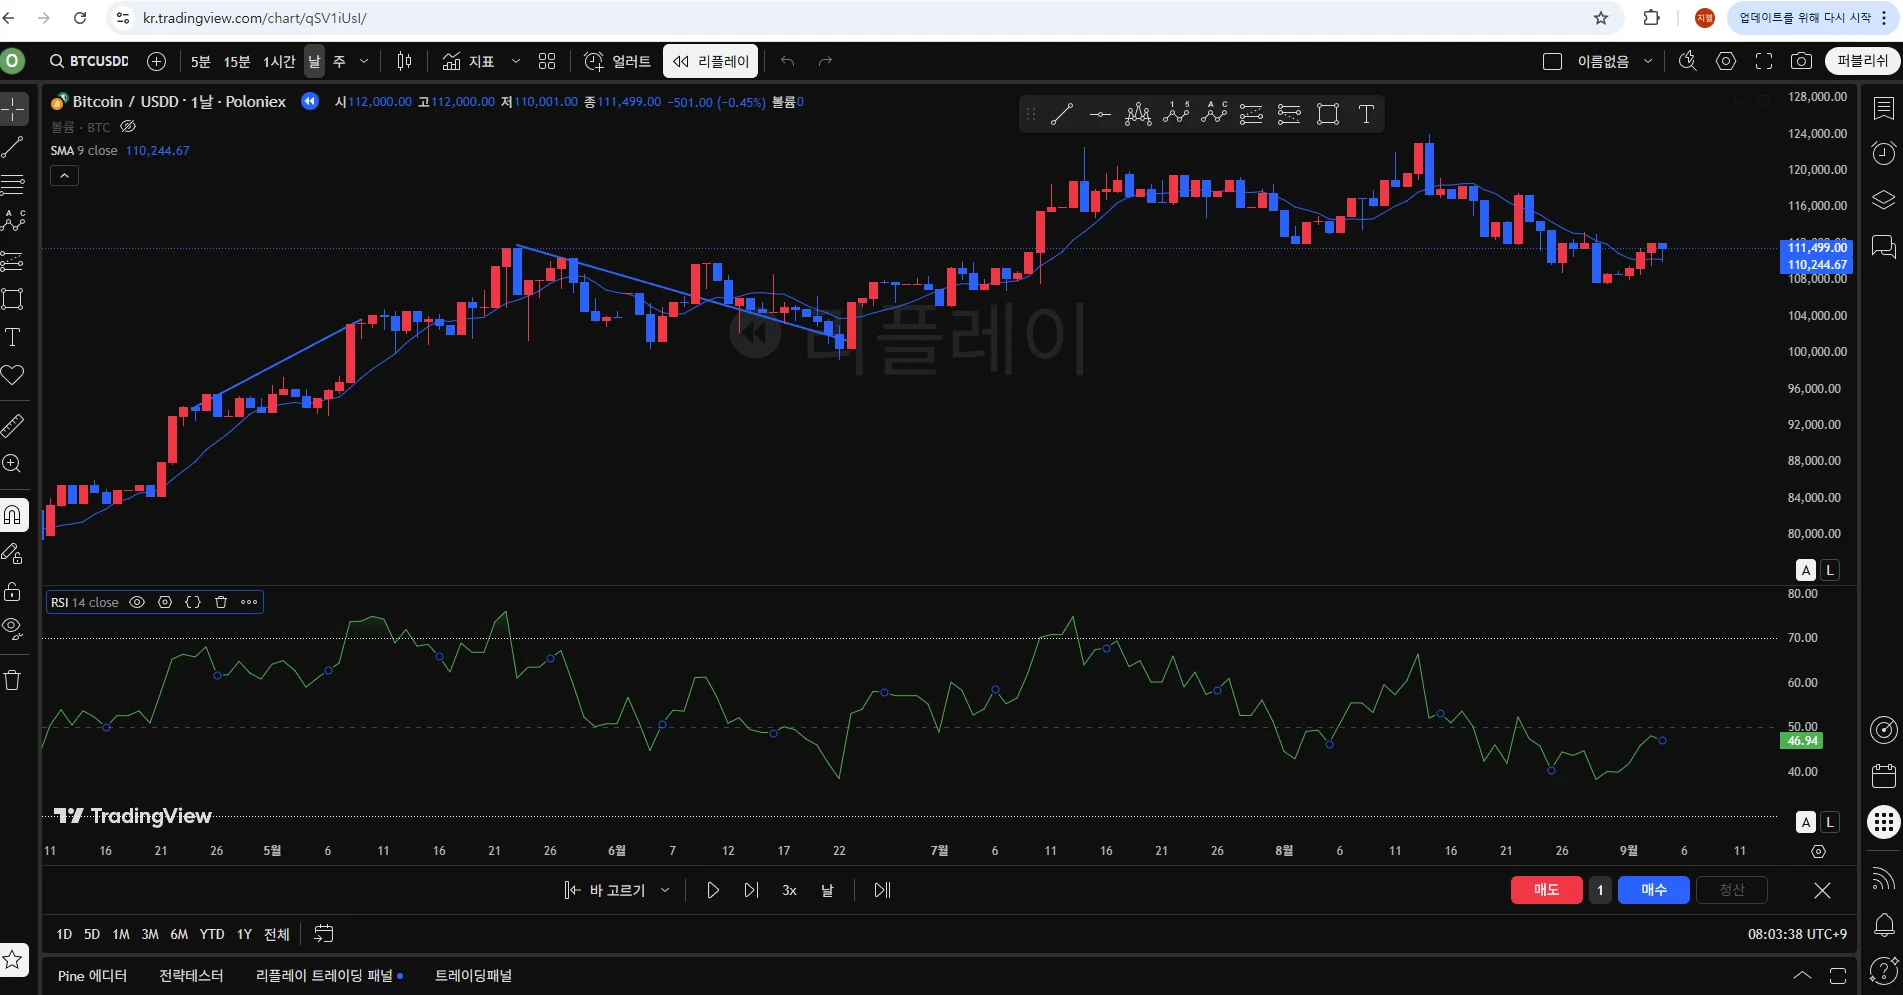The width and height of the screenshot is (1903, 995).
Task: Switch to 1시간 timeframe
Action: point(279,61)
